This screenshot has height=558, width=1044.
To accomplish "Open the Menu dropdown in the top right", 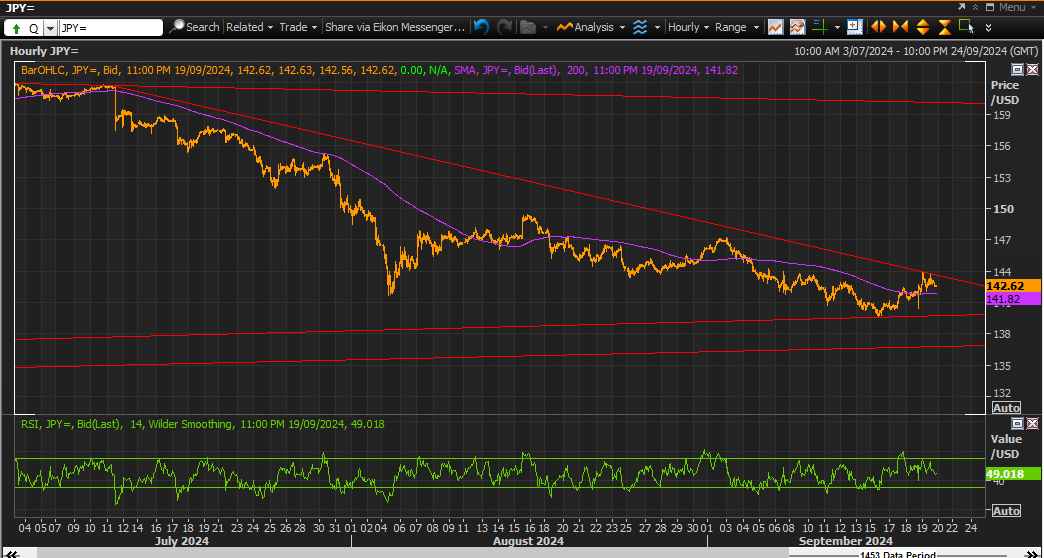I will pyautogui.click(x=1016, y=7).
